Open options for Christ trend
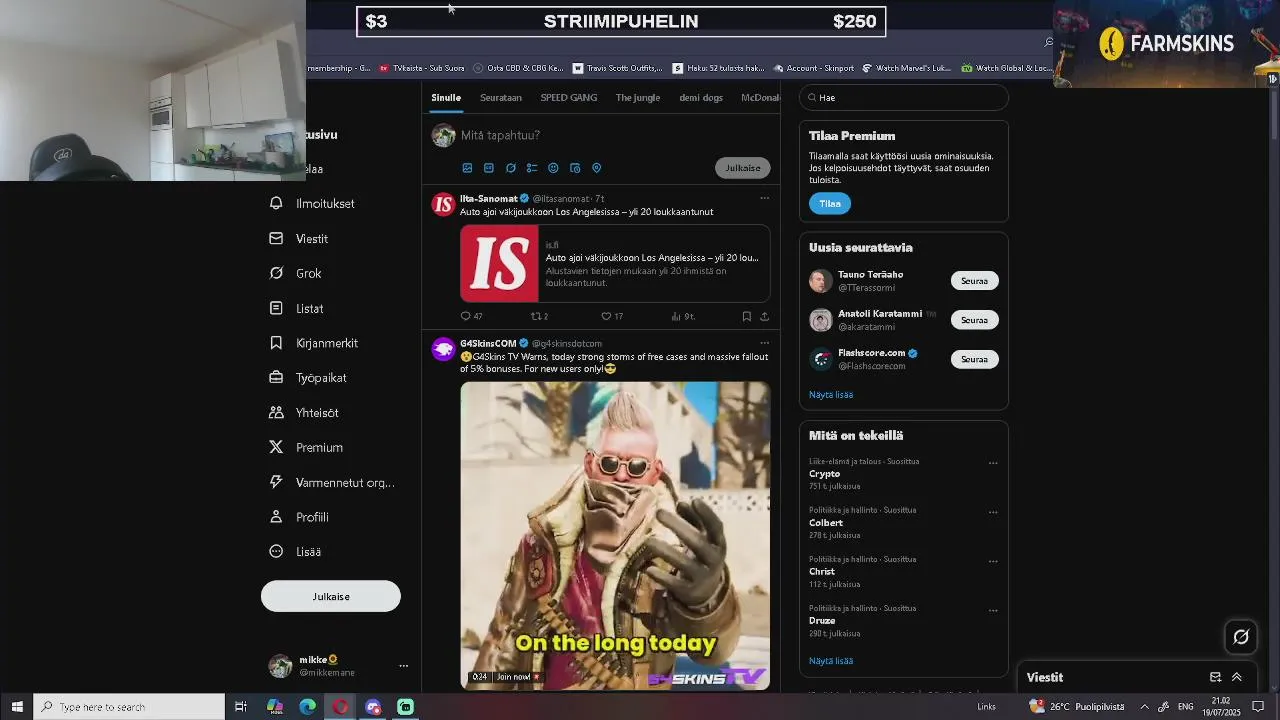The height and width of the screenshot is (720, 1280). [993, 561]
